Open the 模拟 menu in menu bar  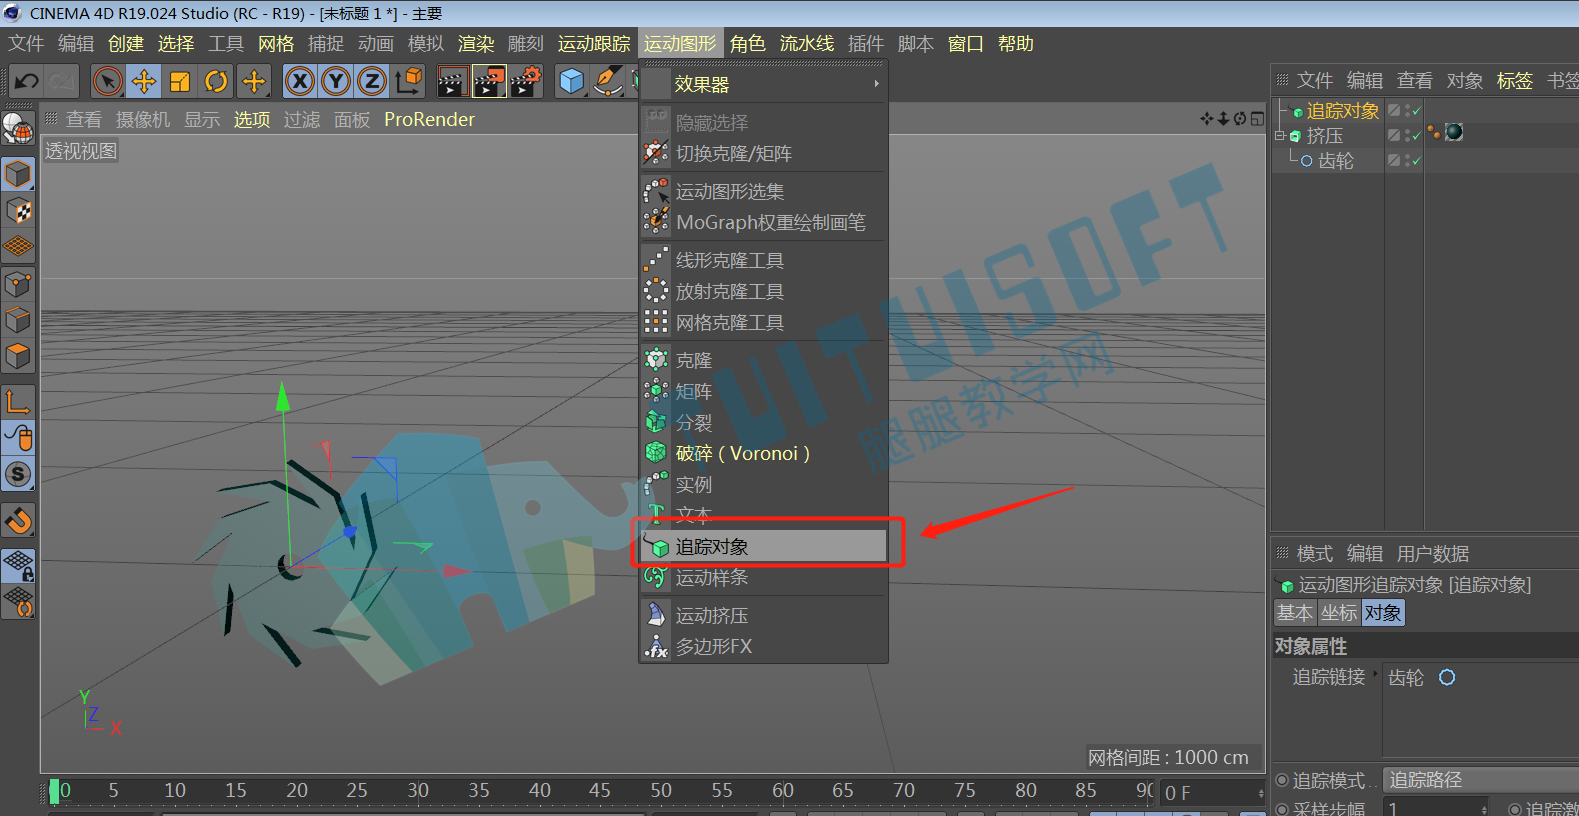pos(425,44)
